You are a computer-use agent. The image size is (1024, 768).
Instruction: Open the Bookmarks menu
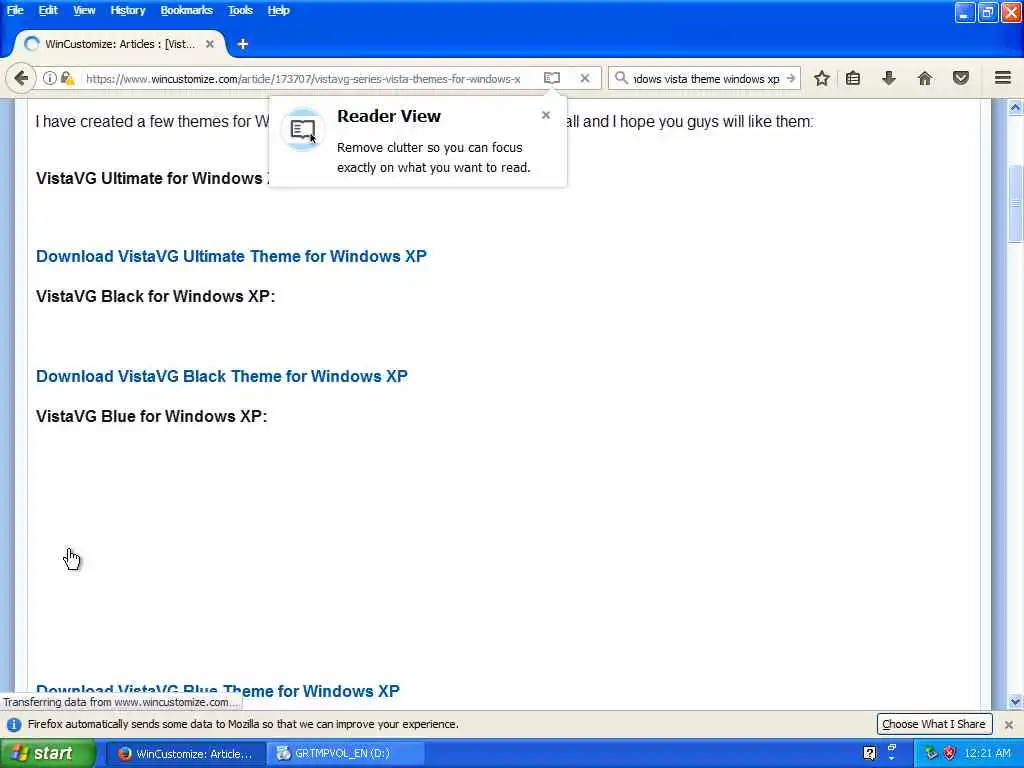pyautogui.click(x=186, y=10)
